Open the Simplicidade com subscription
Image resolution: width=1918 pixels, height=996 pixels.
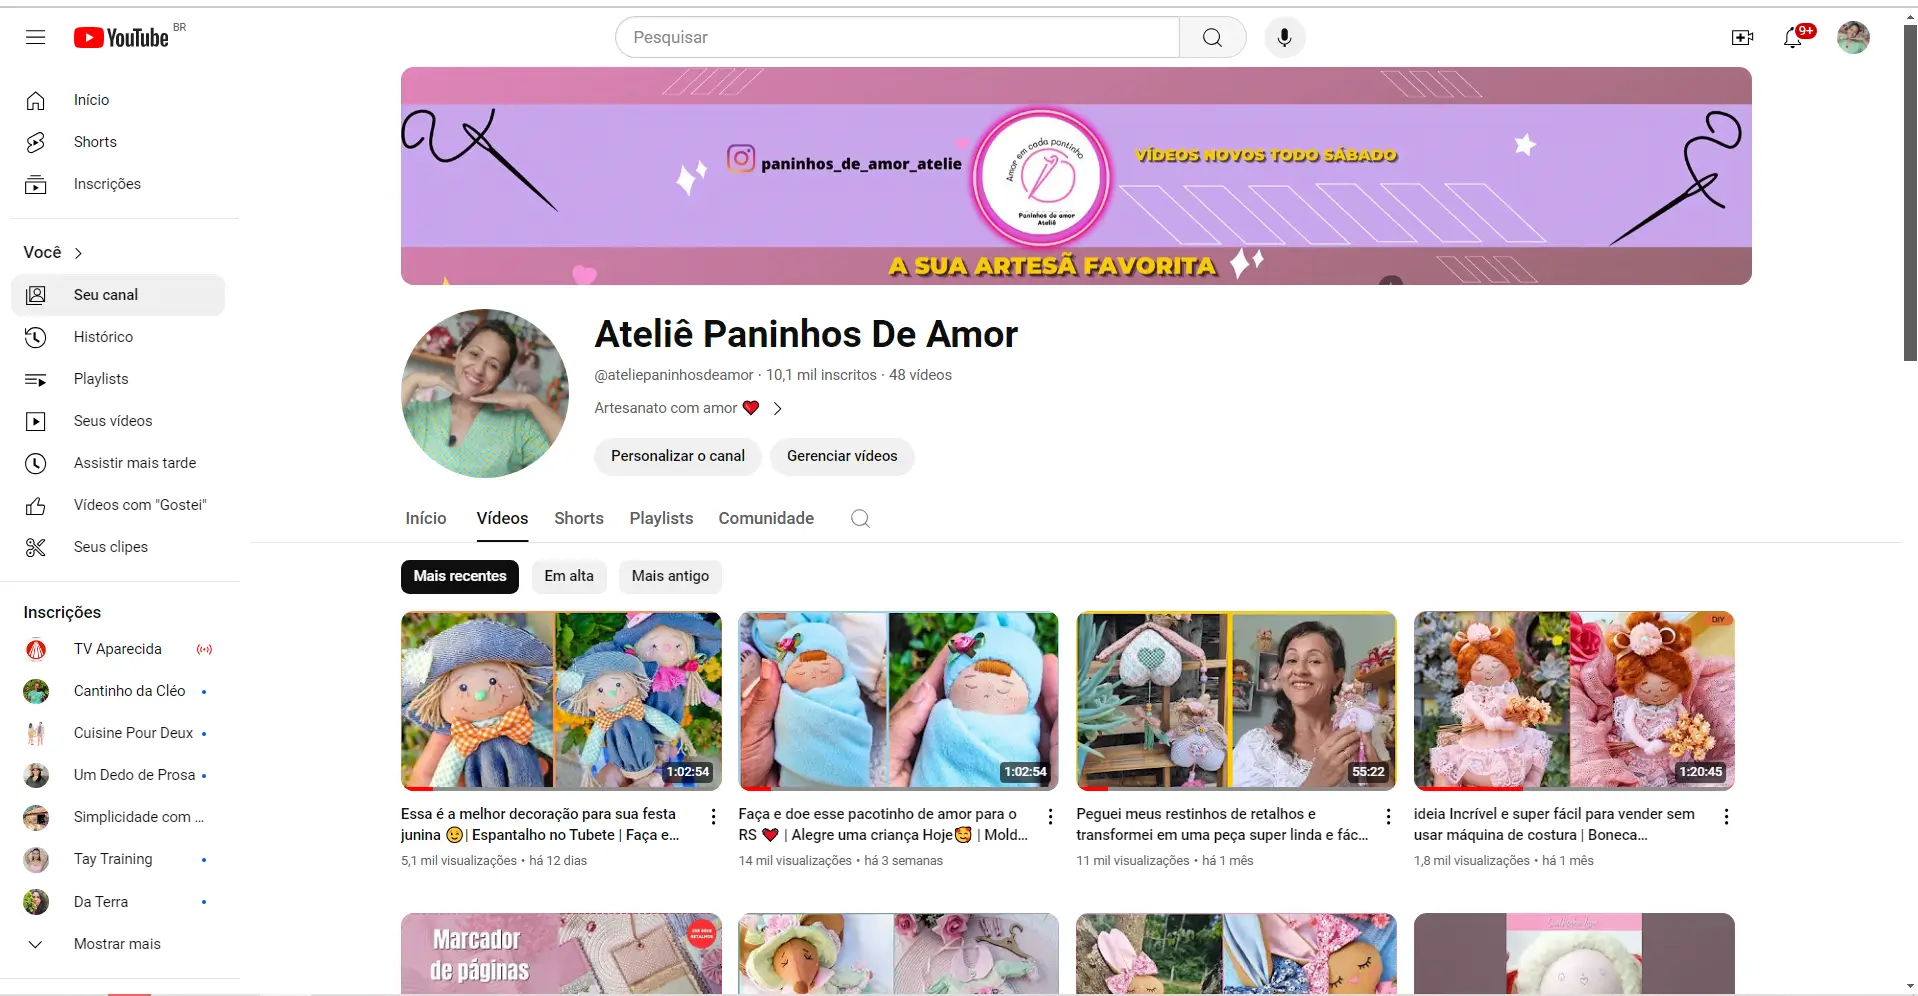[x=118, y=817]
